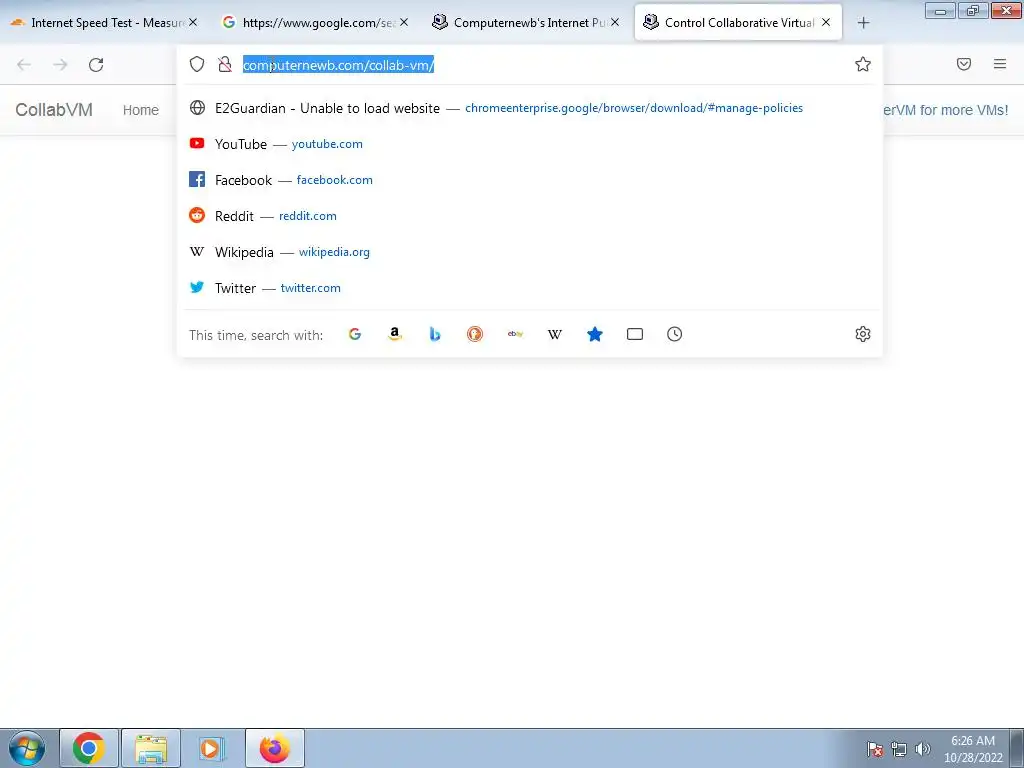Click the insecure connection padlock icon
The width and height of the screenshot is (1024, 768).
pos(225,64)
